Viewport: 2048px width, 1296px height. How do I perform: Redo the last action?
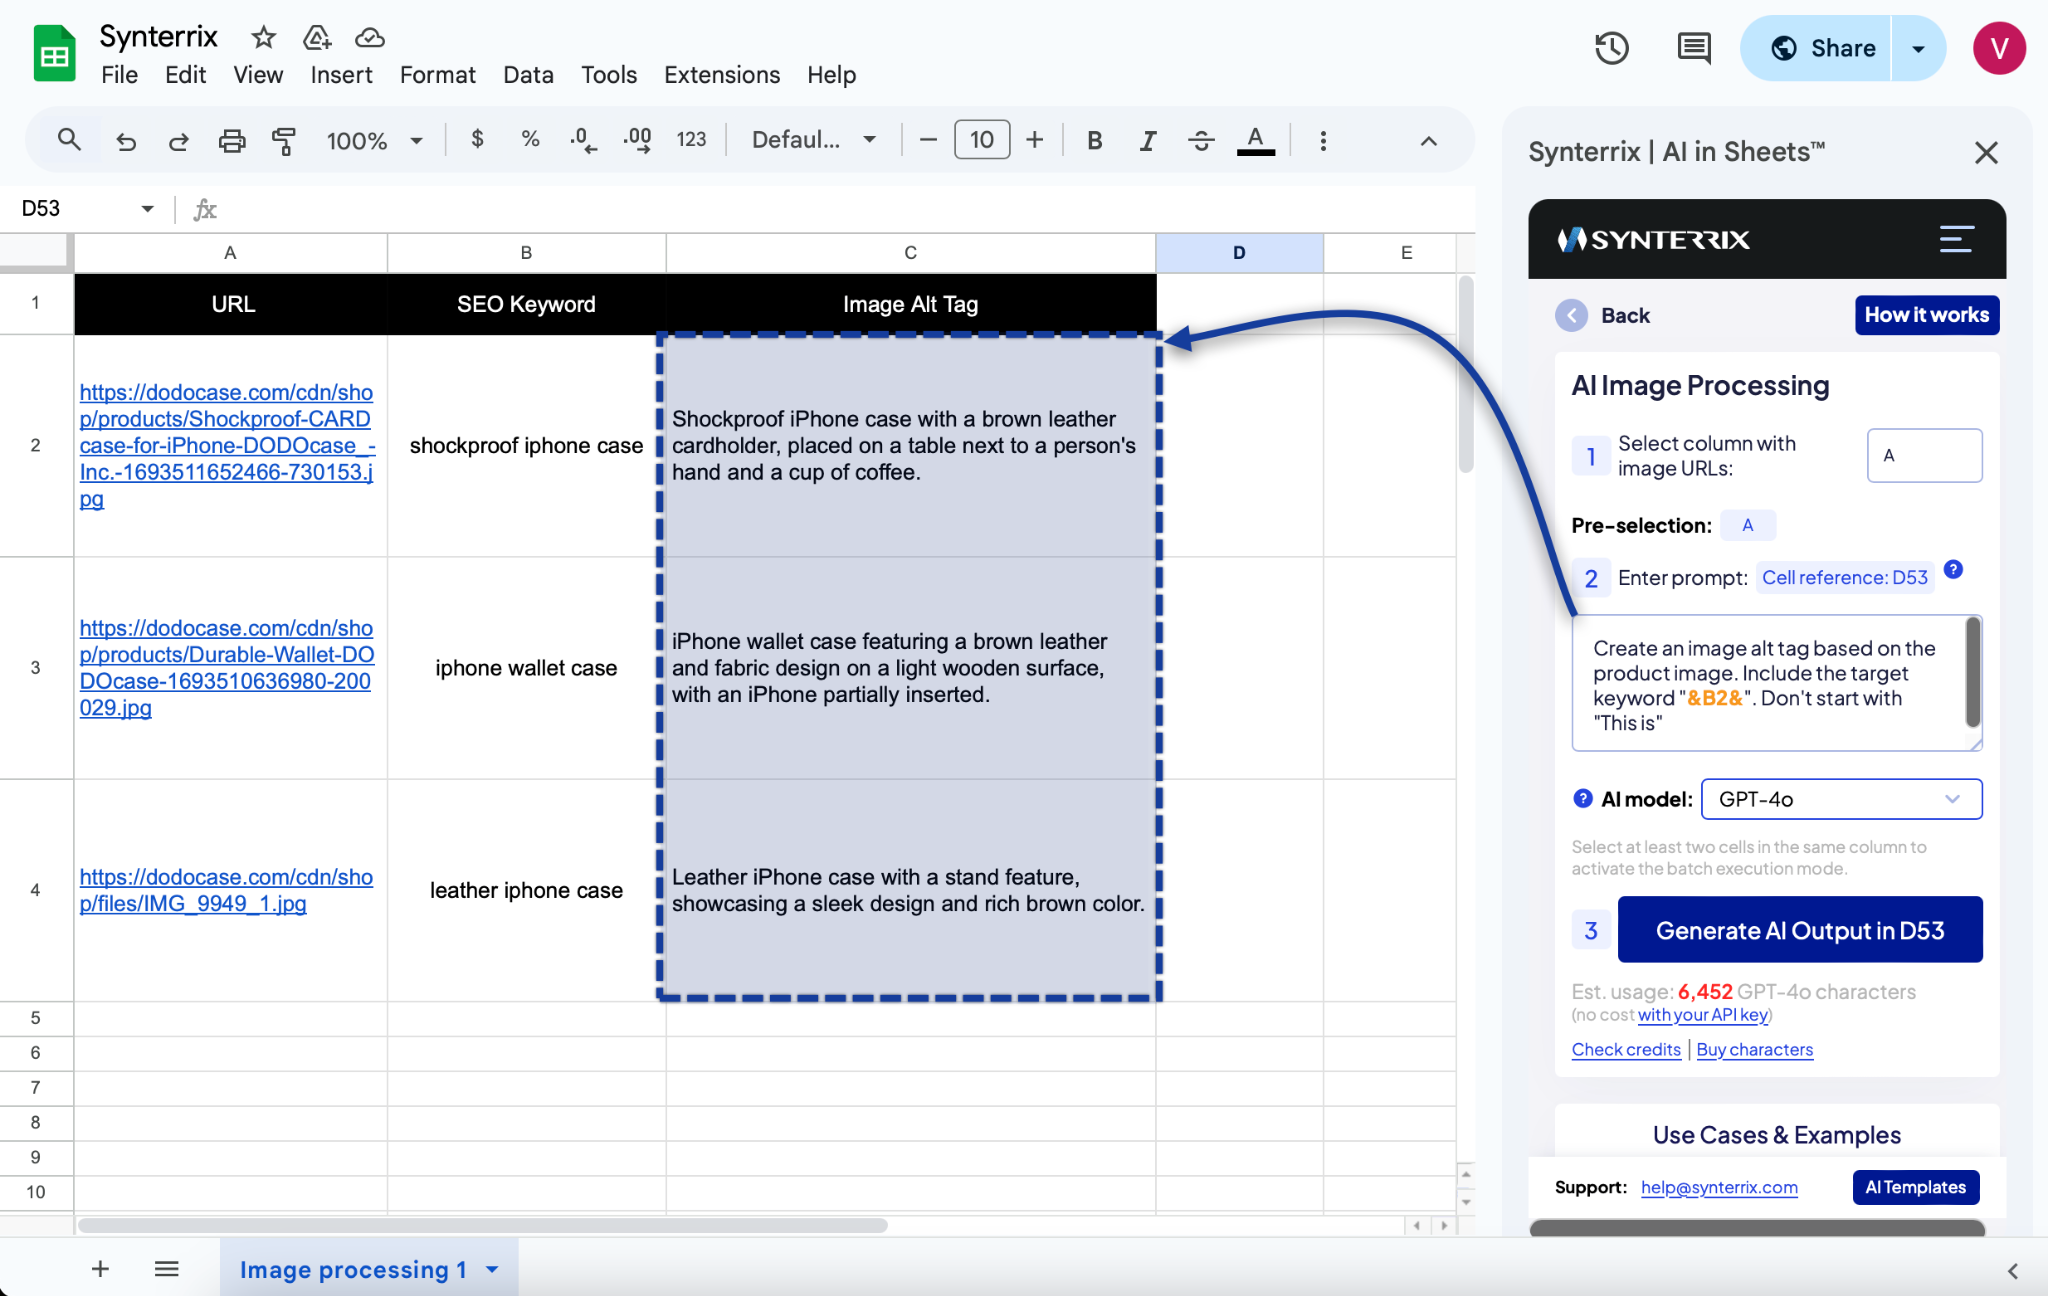(x=179, y=141)
